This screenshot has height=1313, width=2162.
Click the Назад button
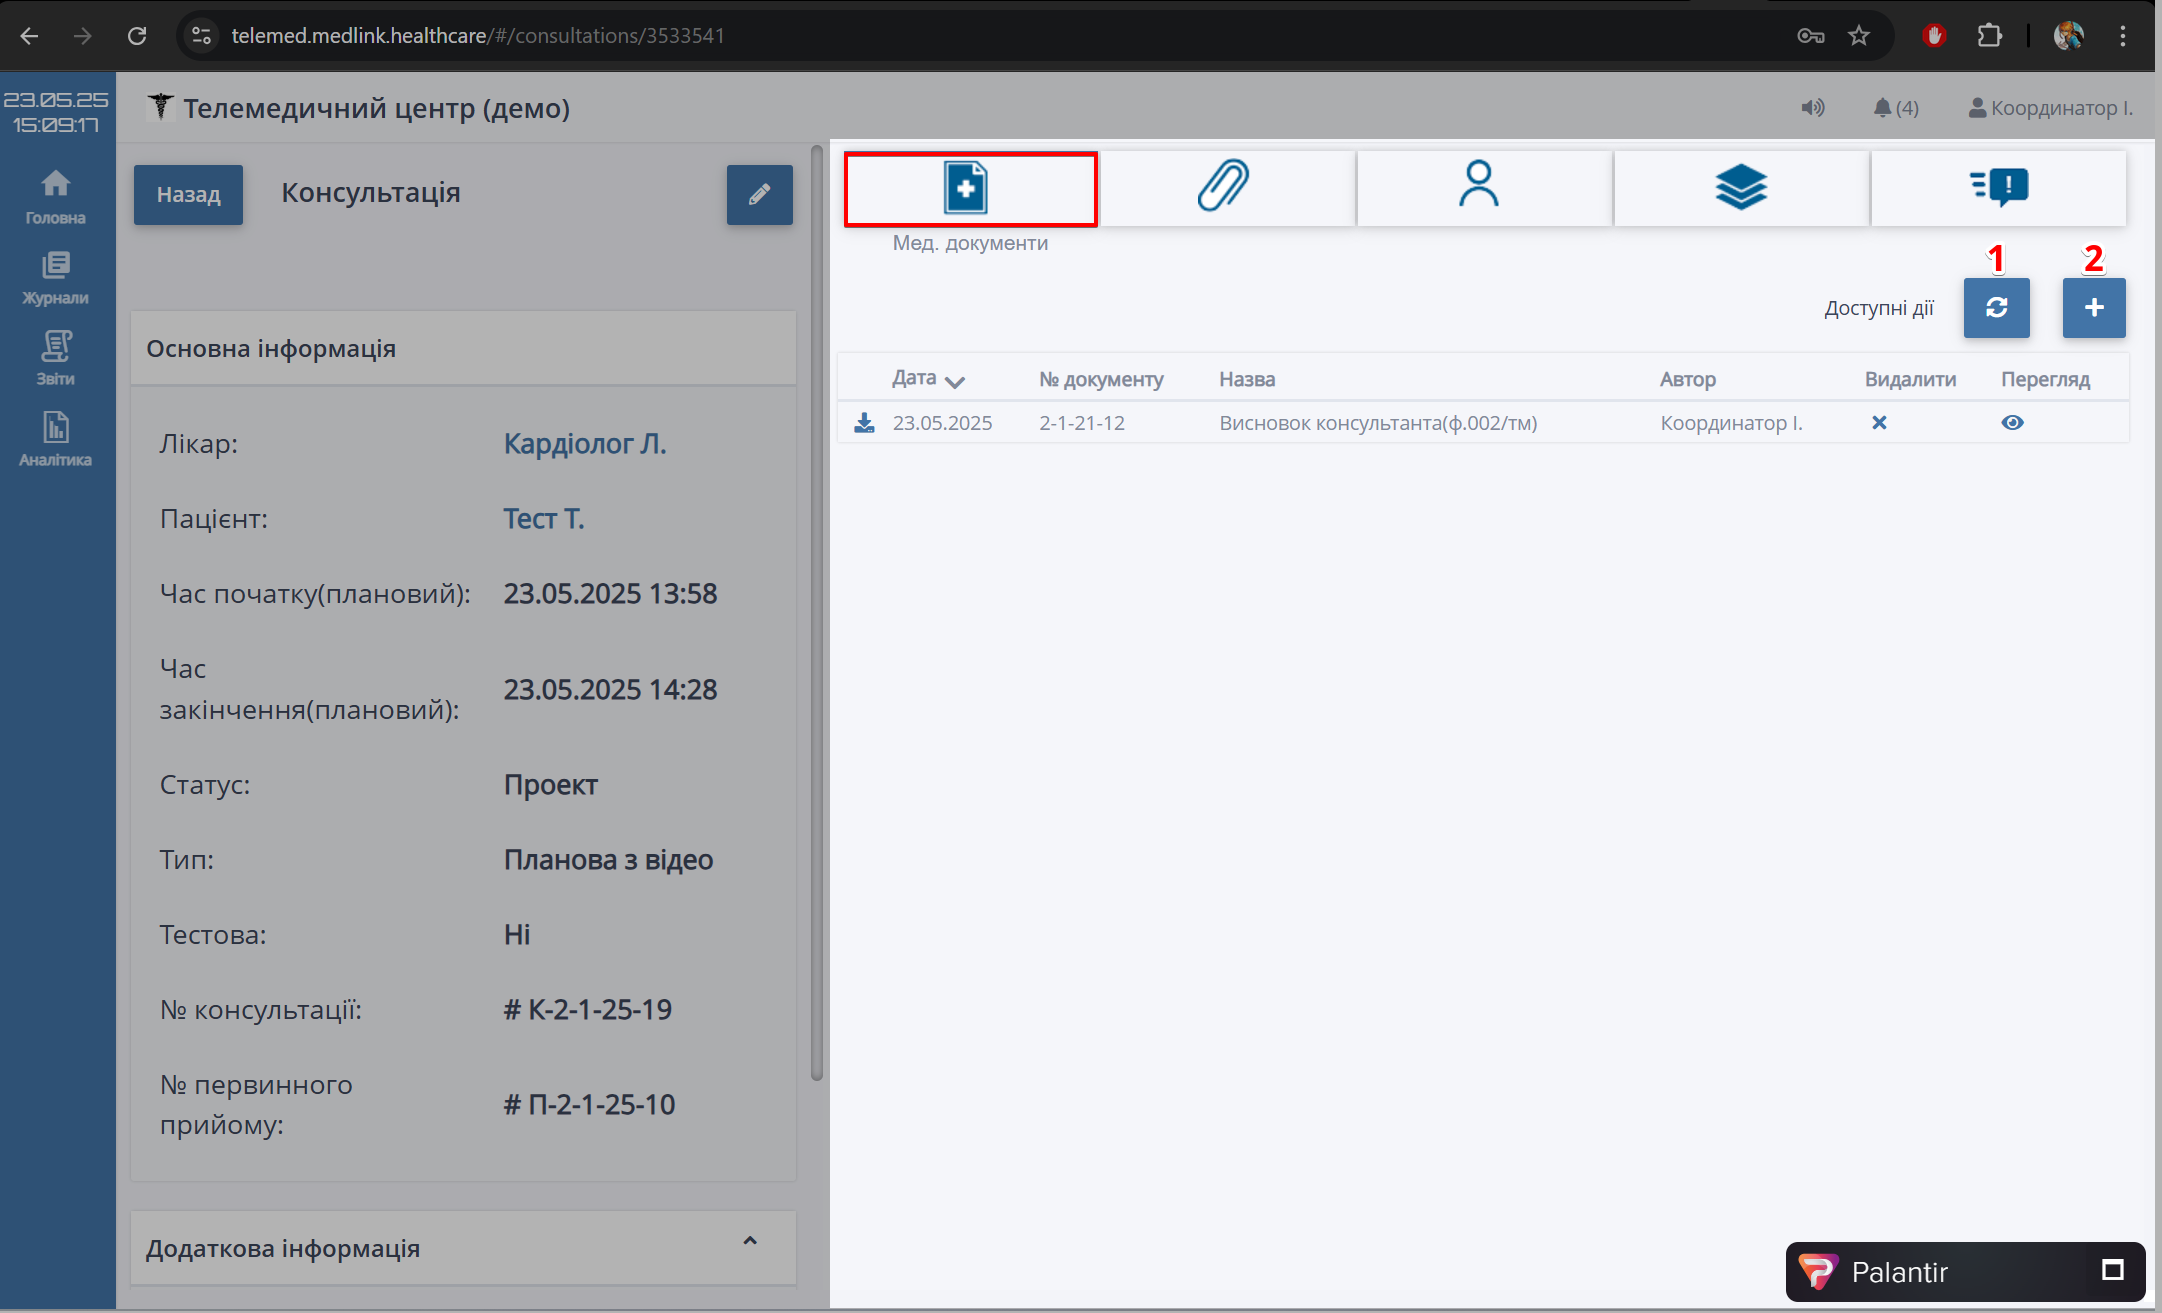188,194
